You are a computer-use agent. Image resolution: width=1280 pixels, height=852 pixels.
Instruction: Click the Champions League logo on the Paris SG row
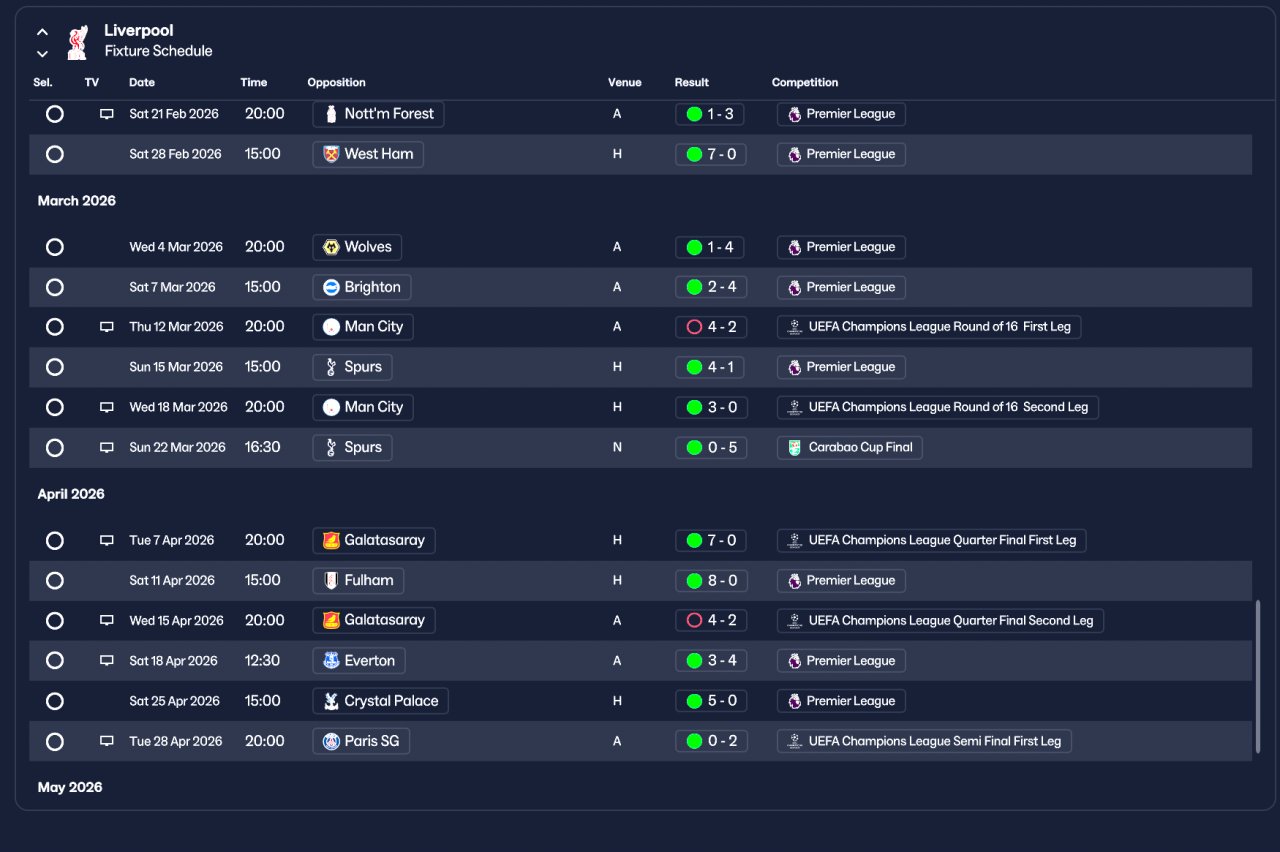tap(795, 741)
